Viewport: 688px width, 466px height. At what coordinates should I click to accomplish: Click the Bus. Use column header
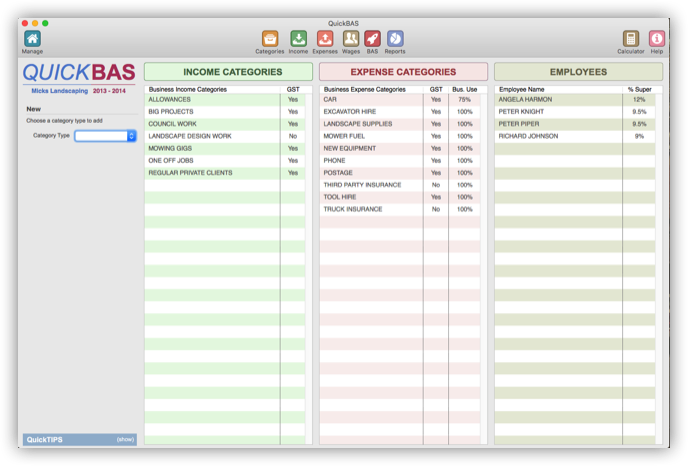pyautogui.click(x=465, y=90)
